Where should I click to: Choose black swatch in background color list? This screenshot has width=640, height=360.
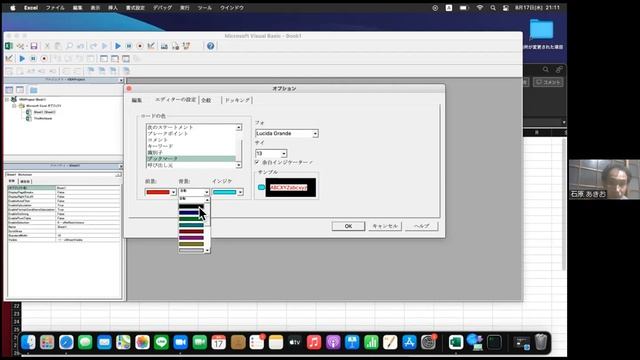[x=191, y=206]
